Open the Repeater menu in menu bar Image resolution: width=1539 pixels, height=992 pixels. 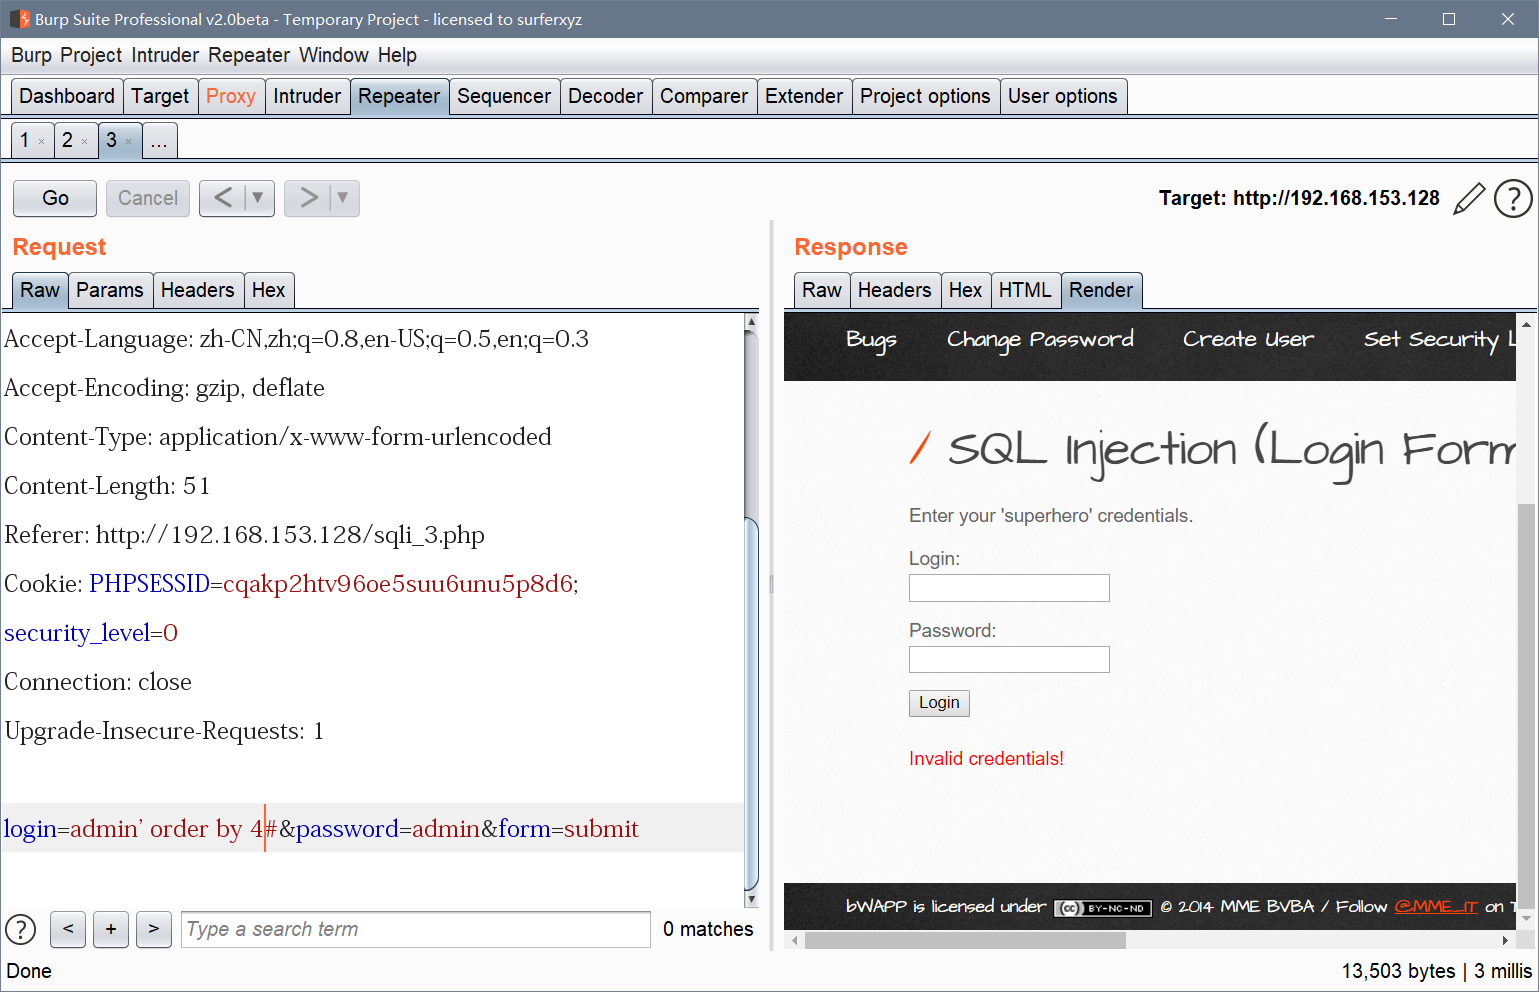(249, 55)
